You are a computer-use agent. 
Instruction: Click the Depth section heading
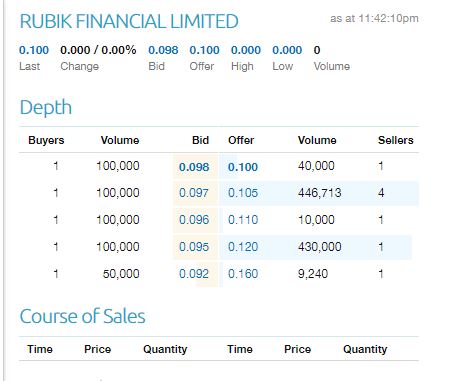click(46, 108)
